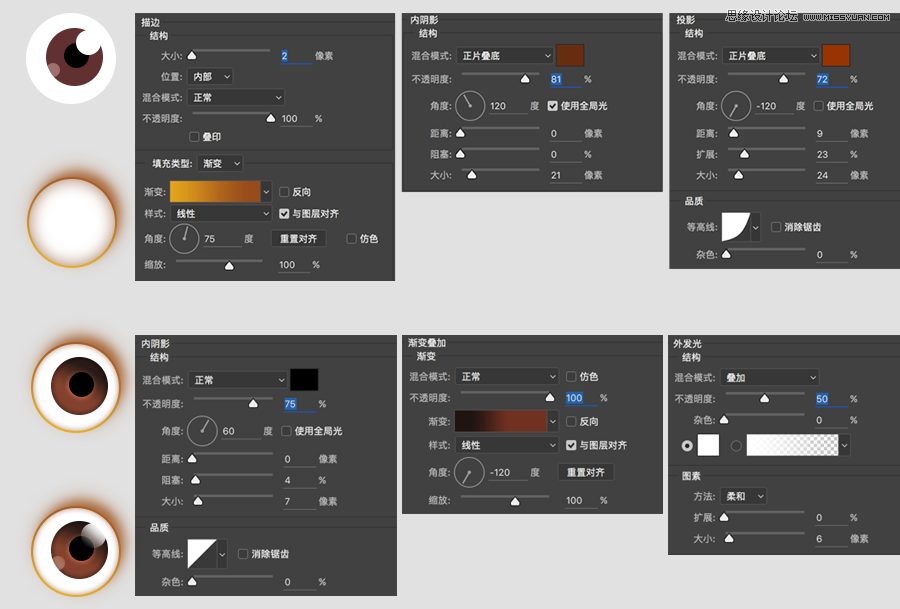Click the Drop Shadow (投影) angle dial
This screenshot has width=900, height=609.
736,106
